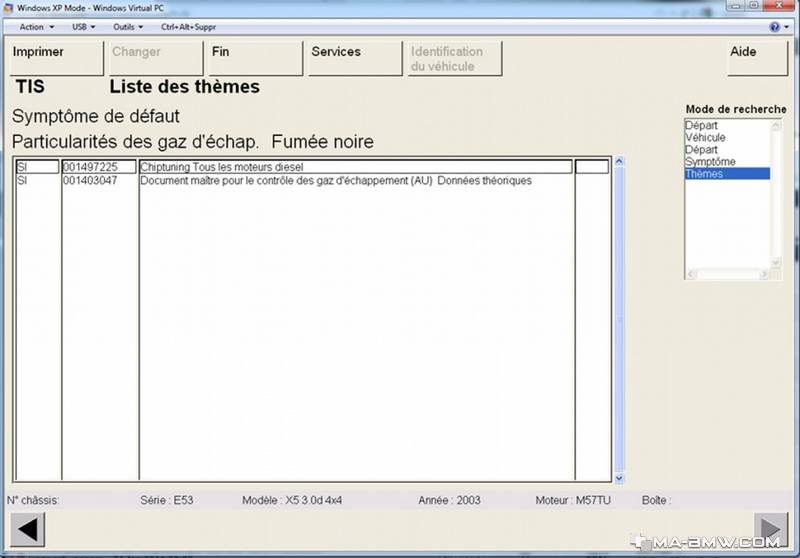Open the Aide help button

(758, 59)
